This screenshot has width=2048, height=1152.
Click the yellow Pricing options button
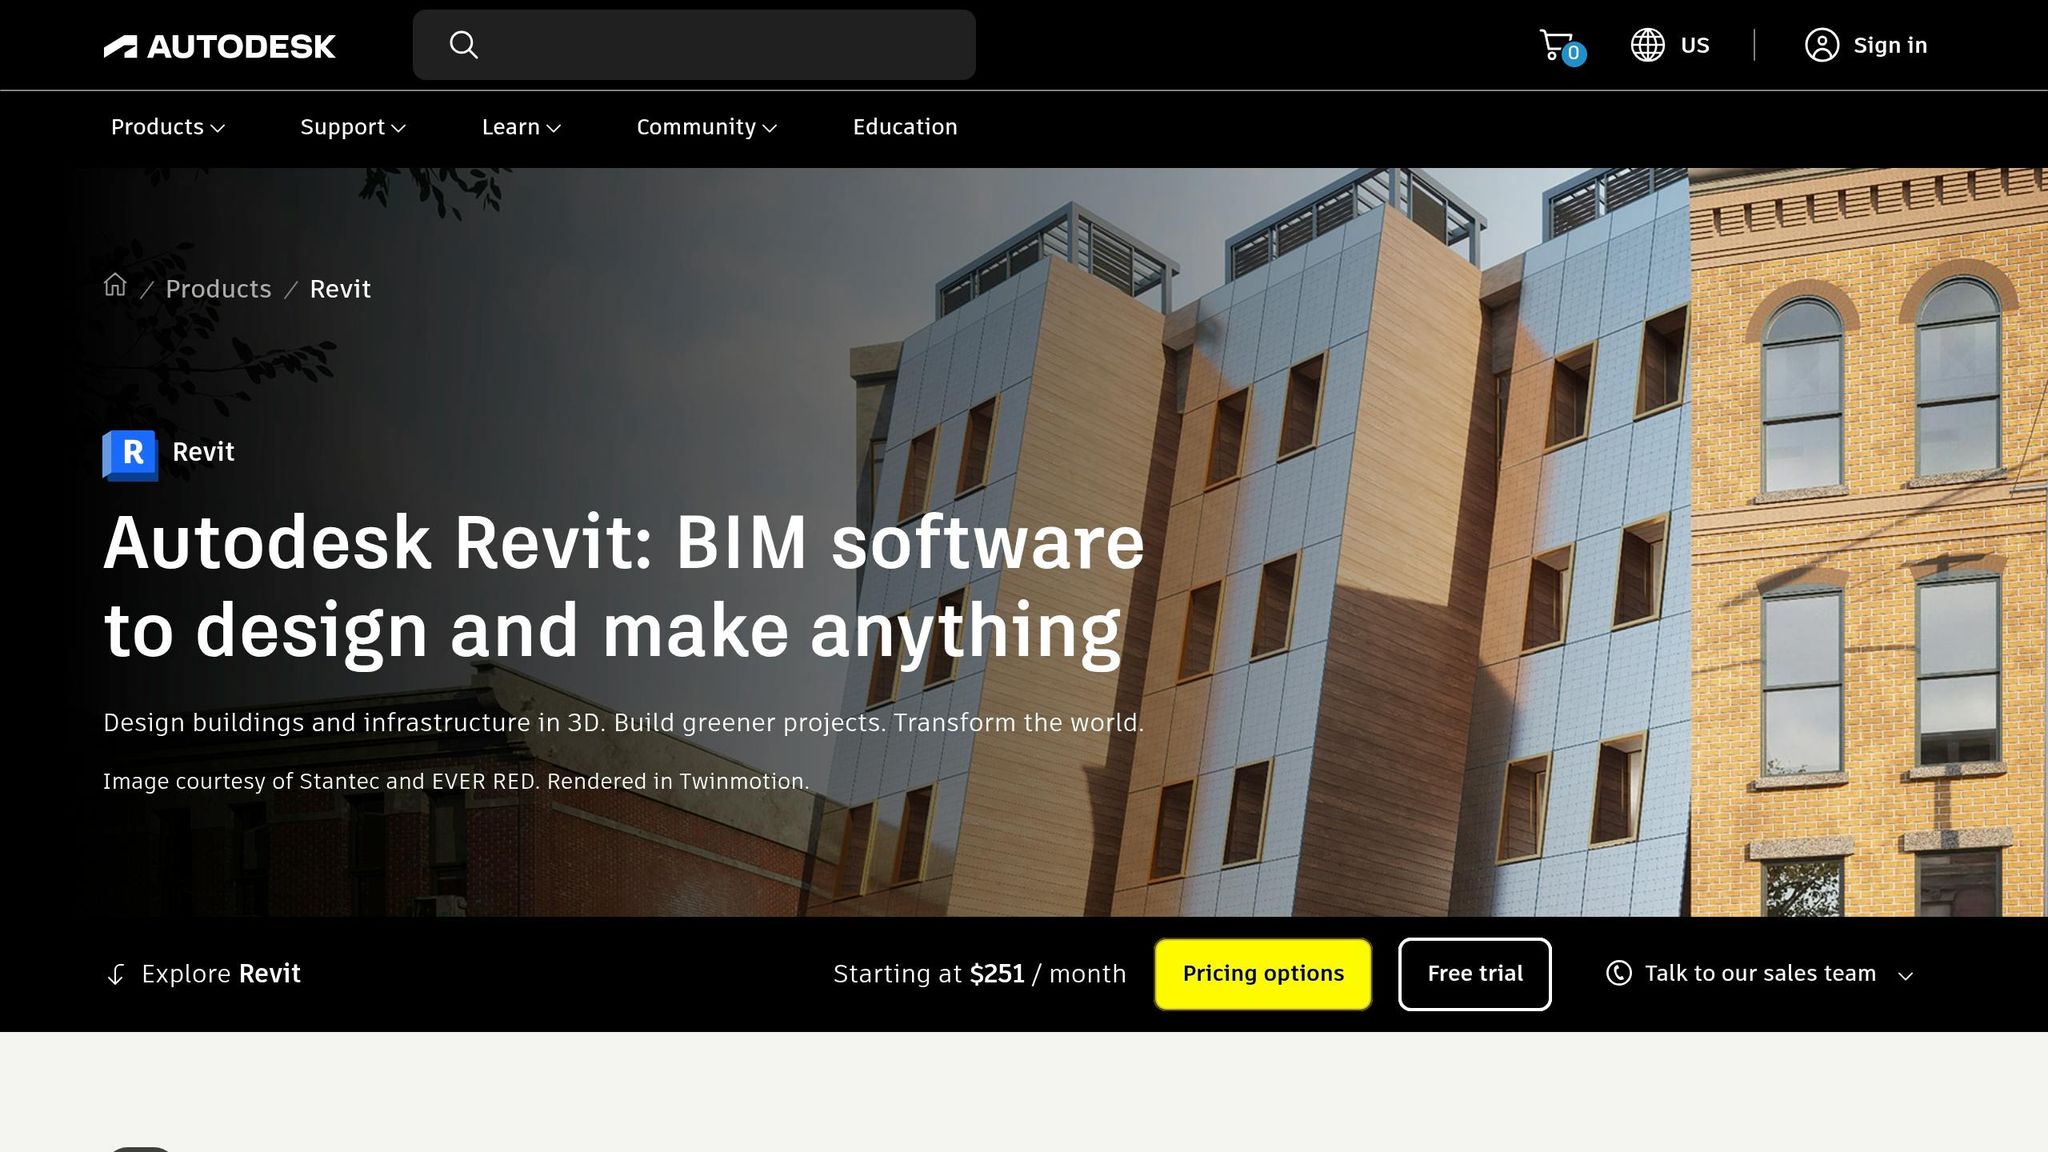pos(1263,974)
